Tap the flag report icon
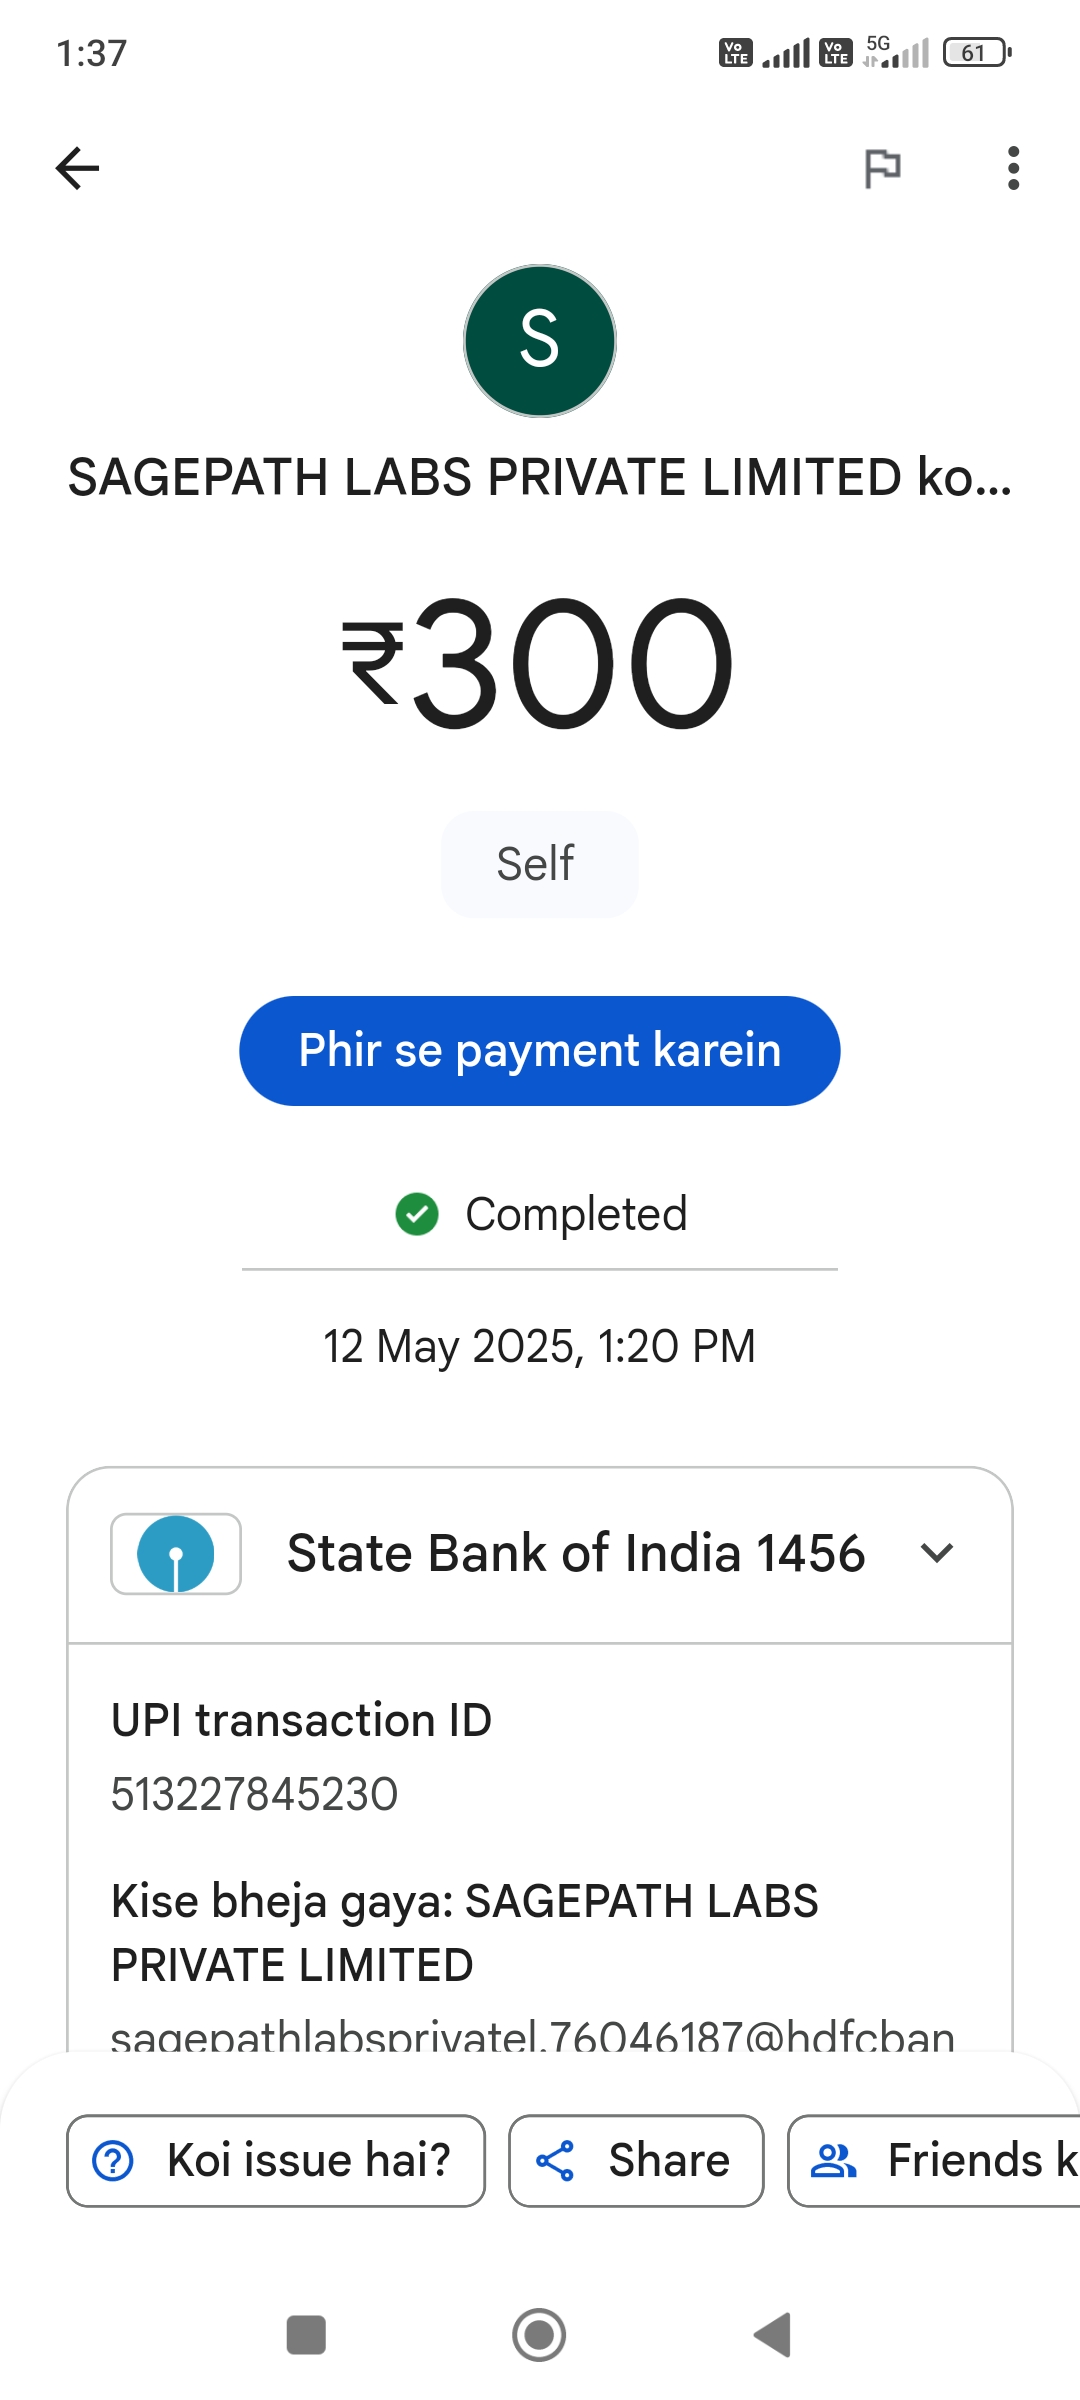Image resolution: width=1080 pixels, height=2400 pixels. coord(882,167)
